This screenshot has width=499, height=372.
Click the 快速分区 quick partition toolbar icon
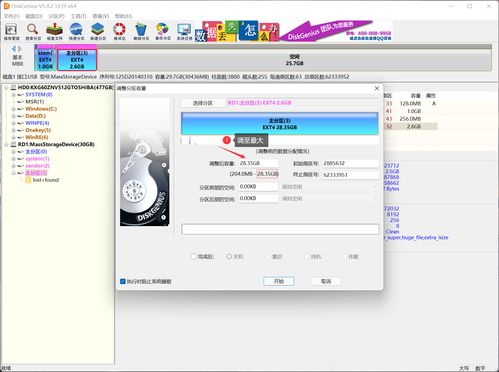(76, 32)
